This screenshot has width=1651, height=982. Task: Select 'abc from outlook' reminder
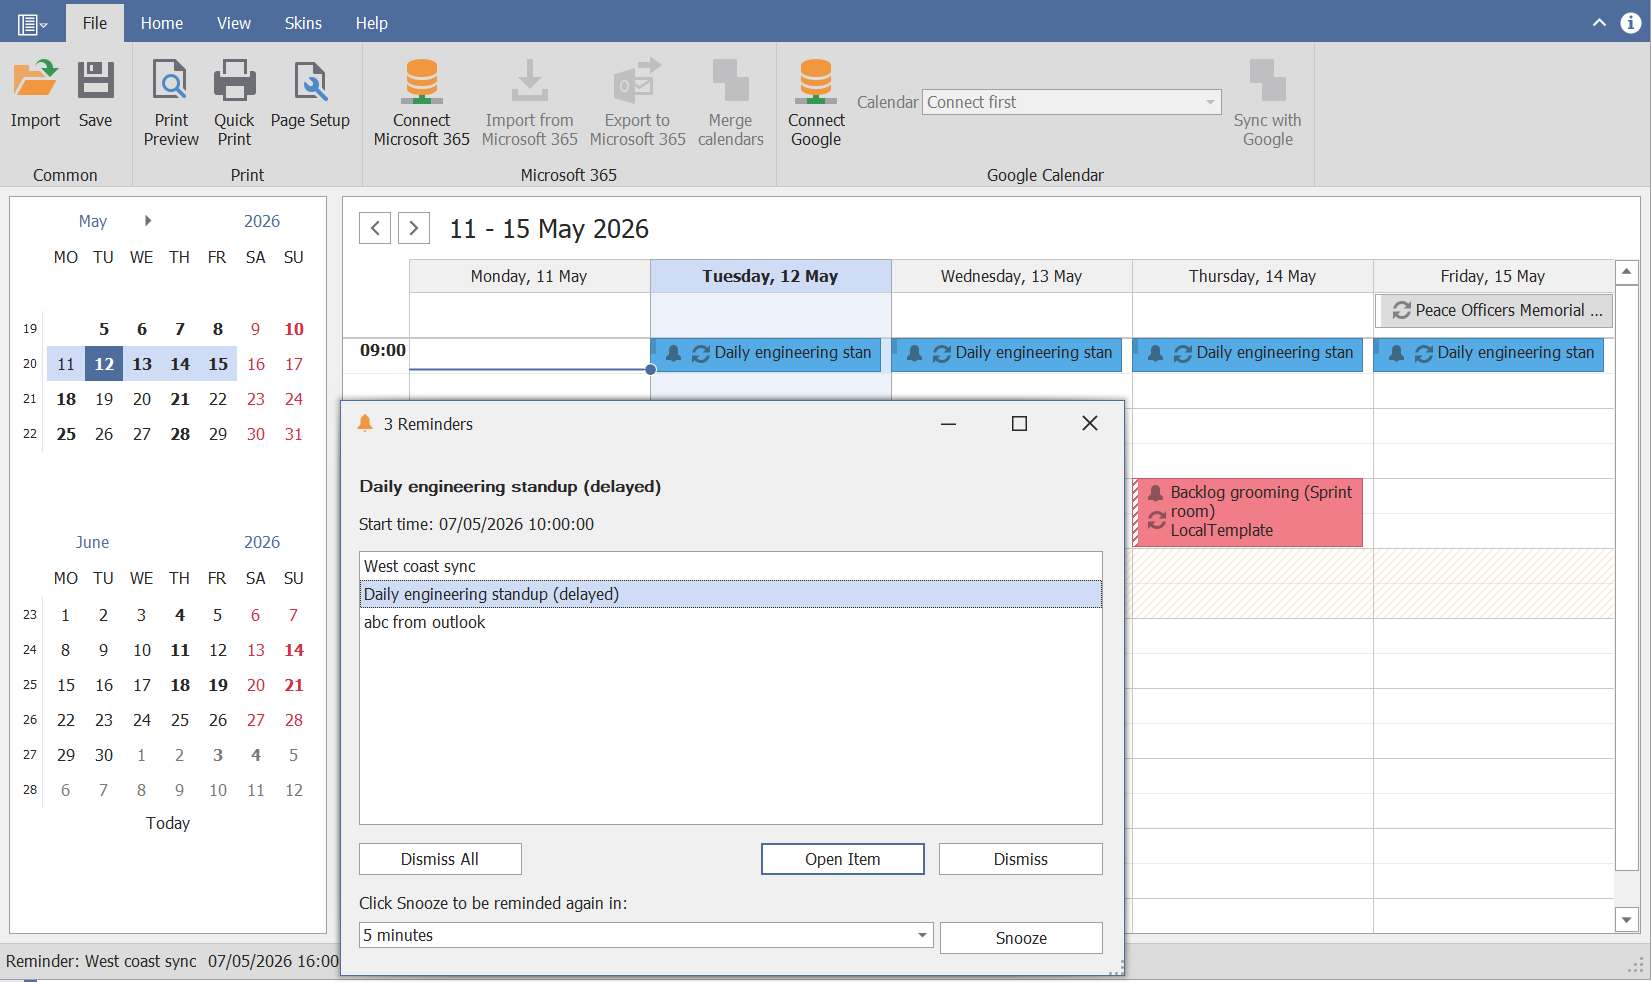click(x=730, y=622)
